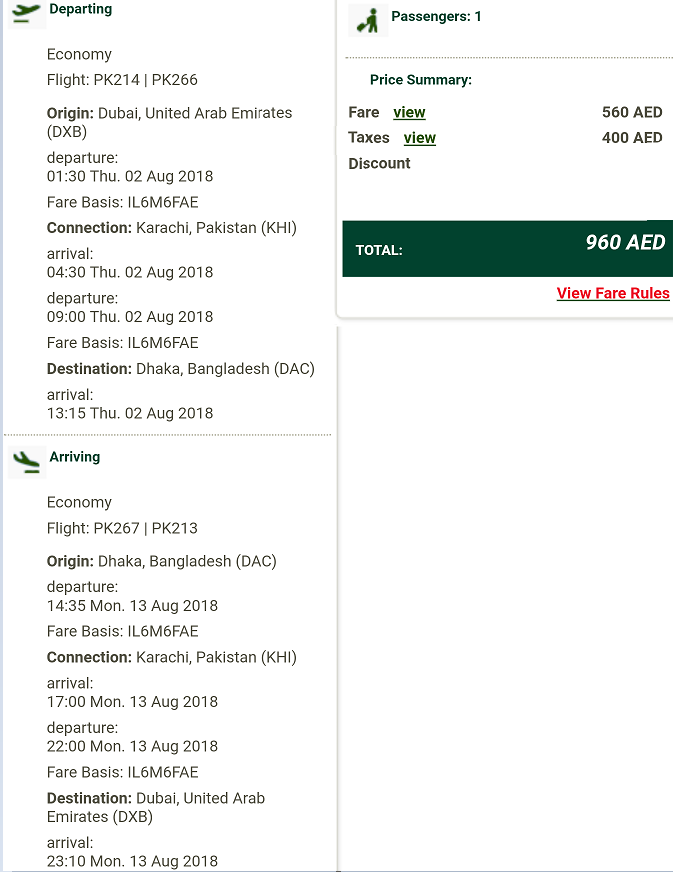
Task: Click the Discount label
Action: tap(379, 164)
